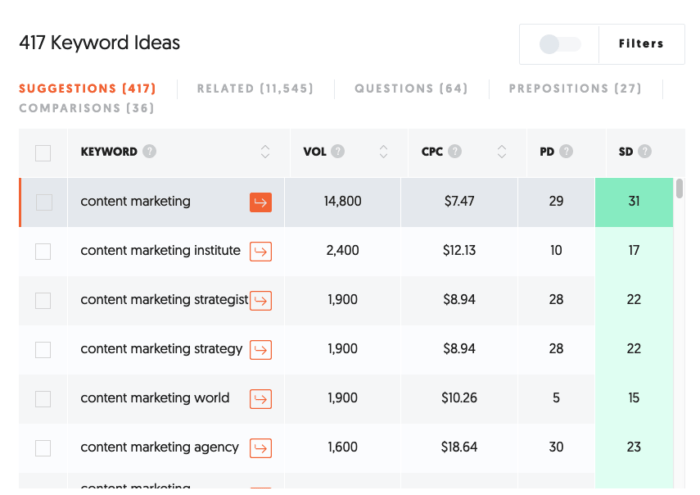Click the SD value 31 cell

click(634, 202)
